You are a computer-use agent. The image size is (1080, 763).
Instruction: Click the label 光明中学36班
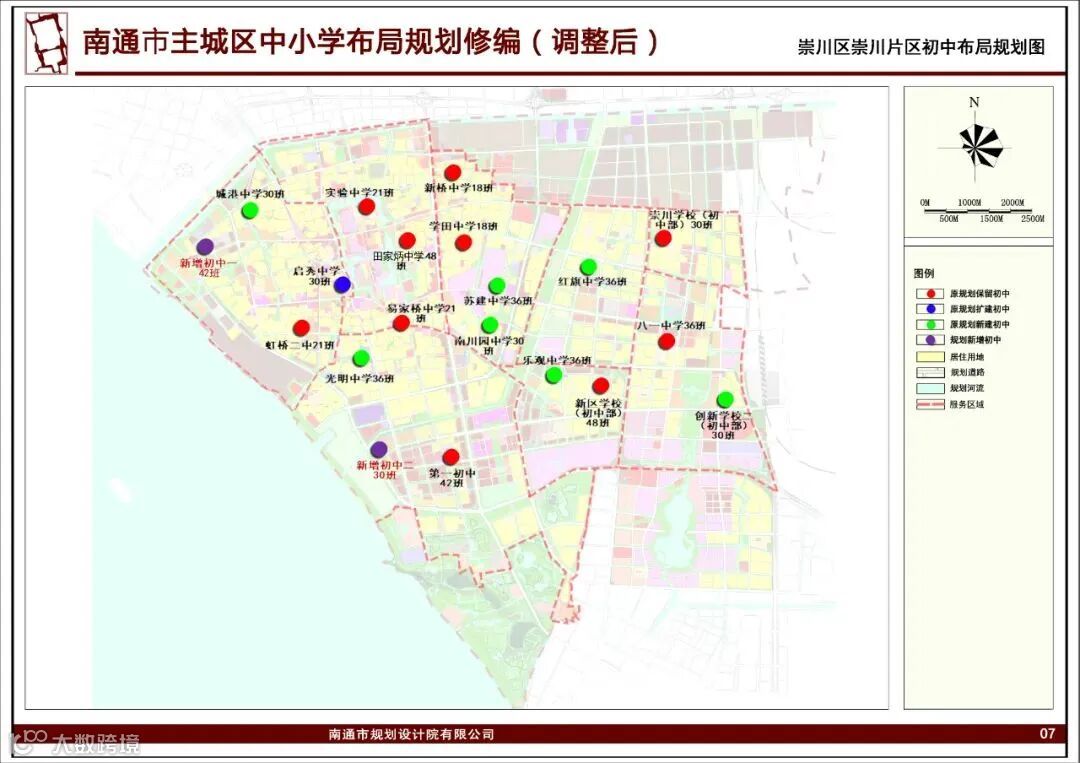[360, 378]
